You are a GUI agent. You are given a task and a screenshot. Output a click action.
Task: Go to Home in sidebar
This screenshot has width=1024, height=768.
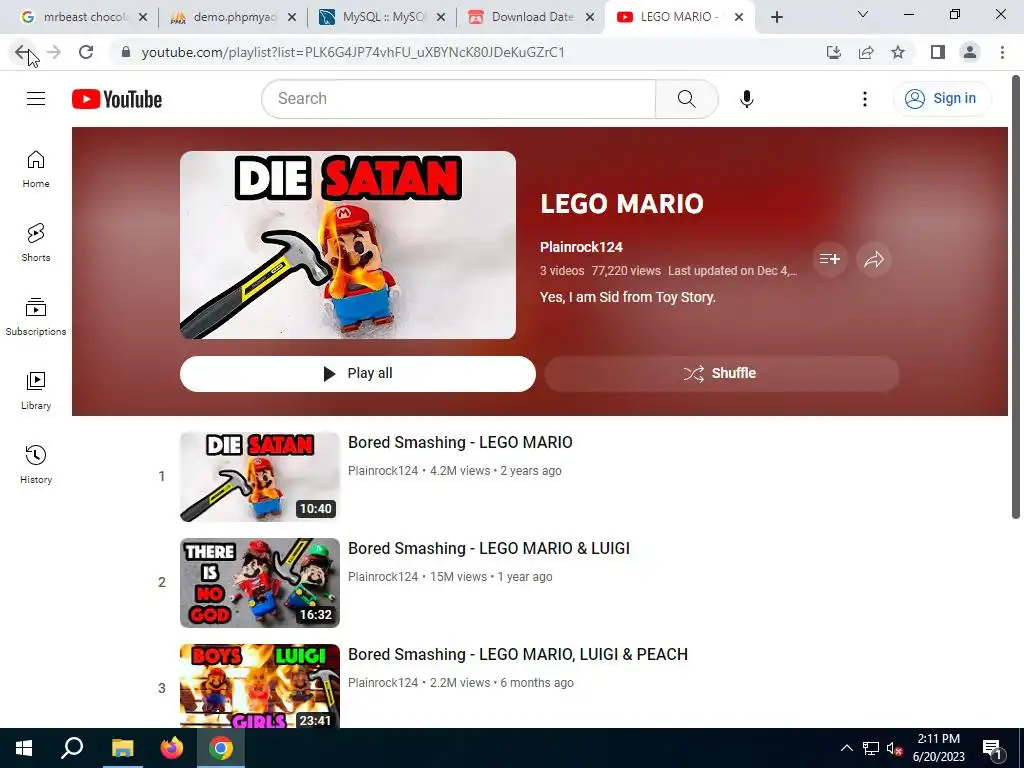pyautogui.click(x=36, y=169)
